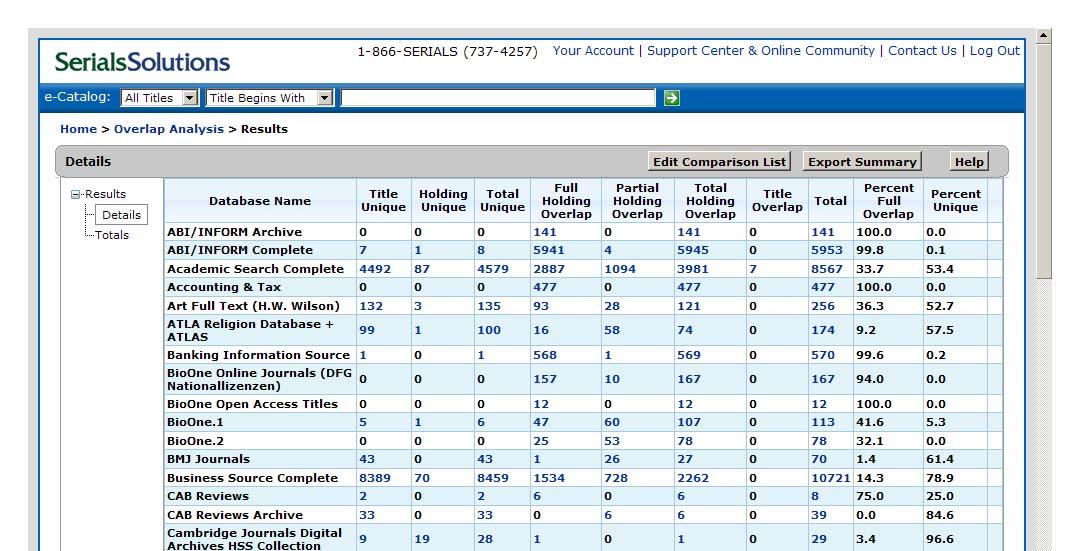The height and width of the screenshot is (551, 1077).
Task: Click Academic Search Complete Holding Unique 87
Action: (x=422, y=269)
